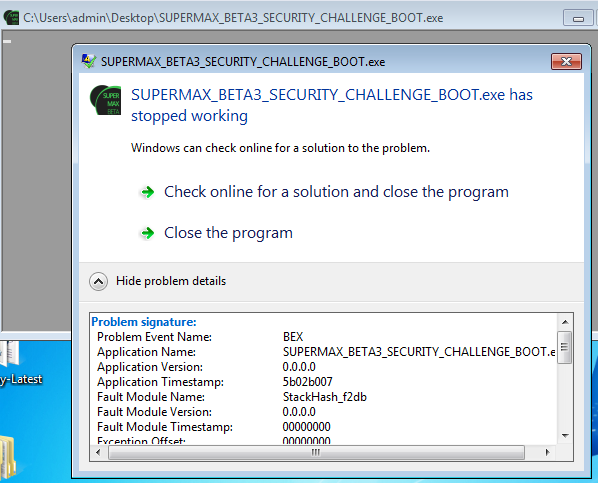Click the horizontal scrollbar left arrow
The image size is (598, 483).
click(x=98, y=452)
